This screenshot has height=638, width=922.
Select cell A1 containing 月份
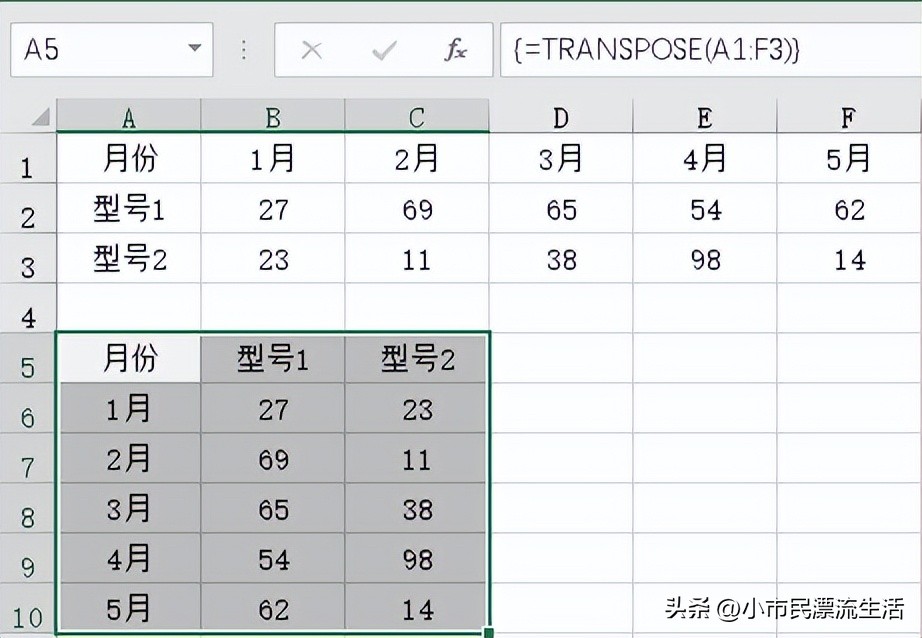128,158
